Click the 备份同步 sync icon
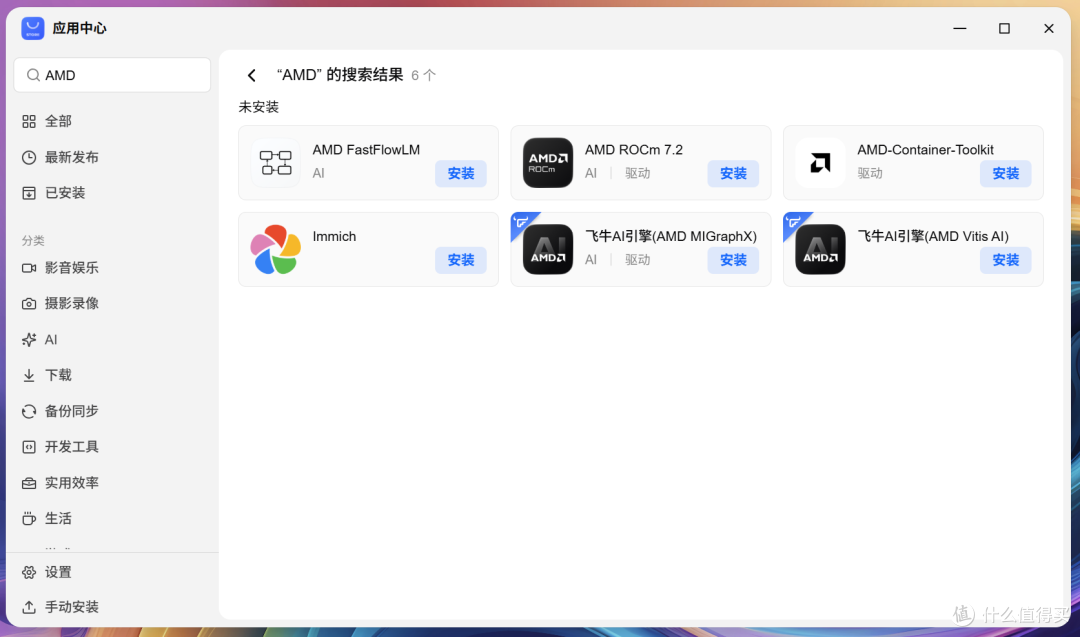The image size is (1080, 637). (29, 411)
